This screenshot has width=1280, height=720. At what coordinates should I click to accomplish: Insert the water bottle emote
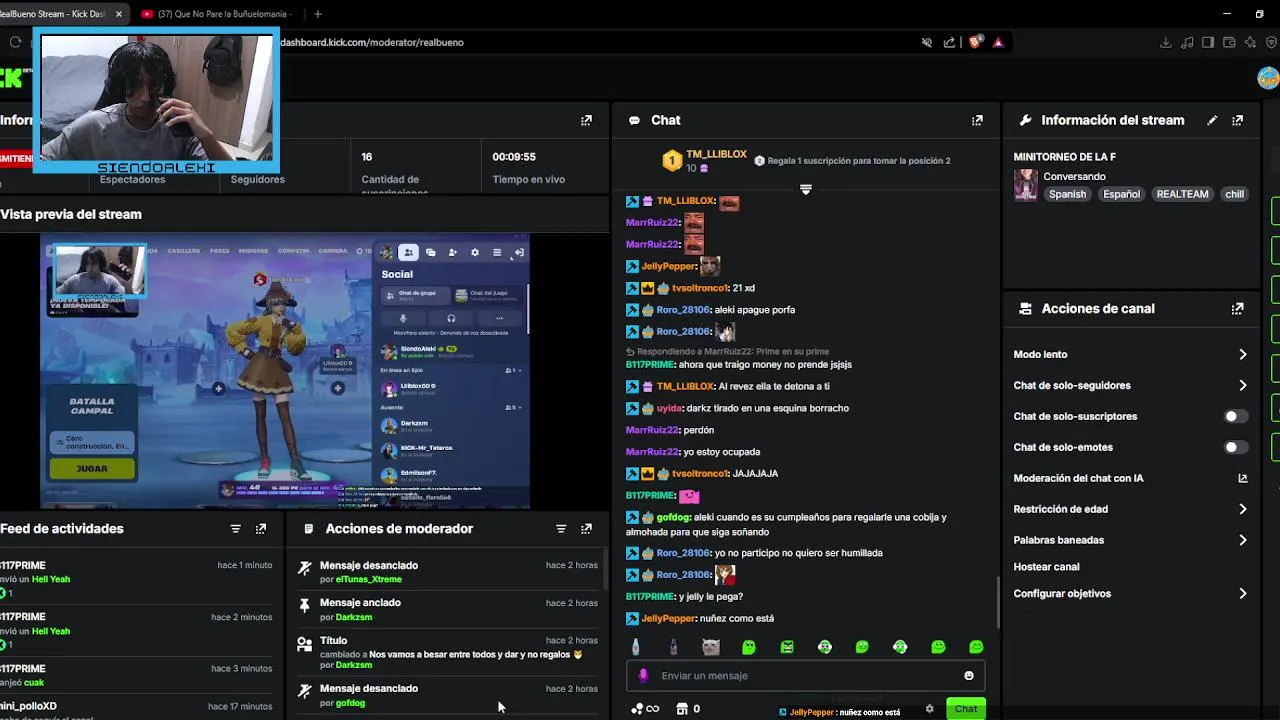635,647
